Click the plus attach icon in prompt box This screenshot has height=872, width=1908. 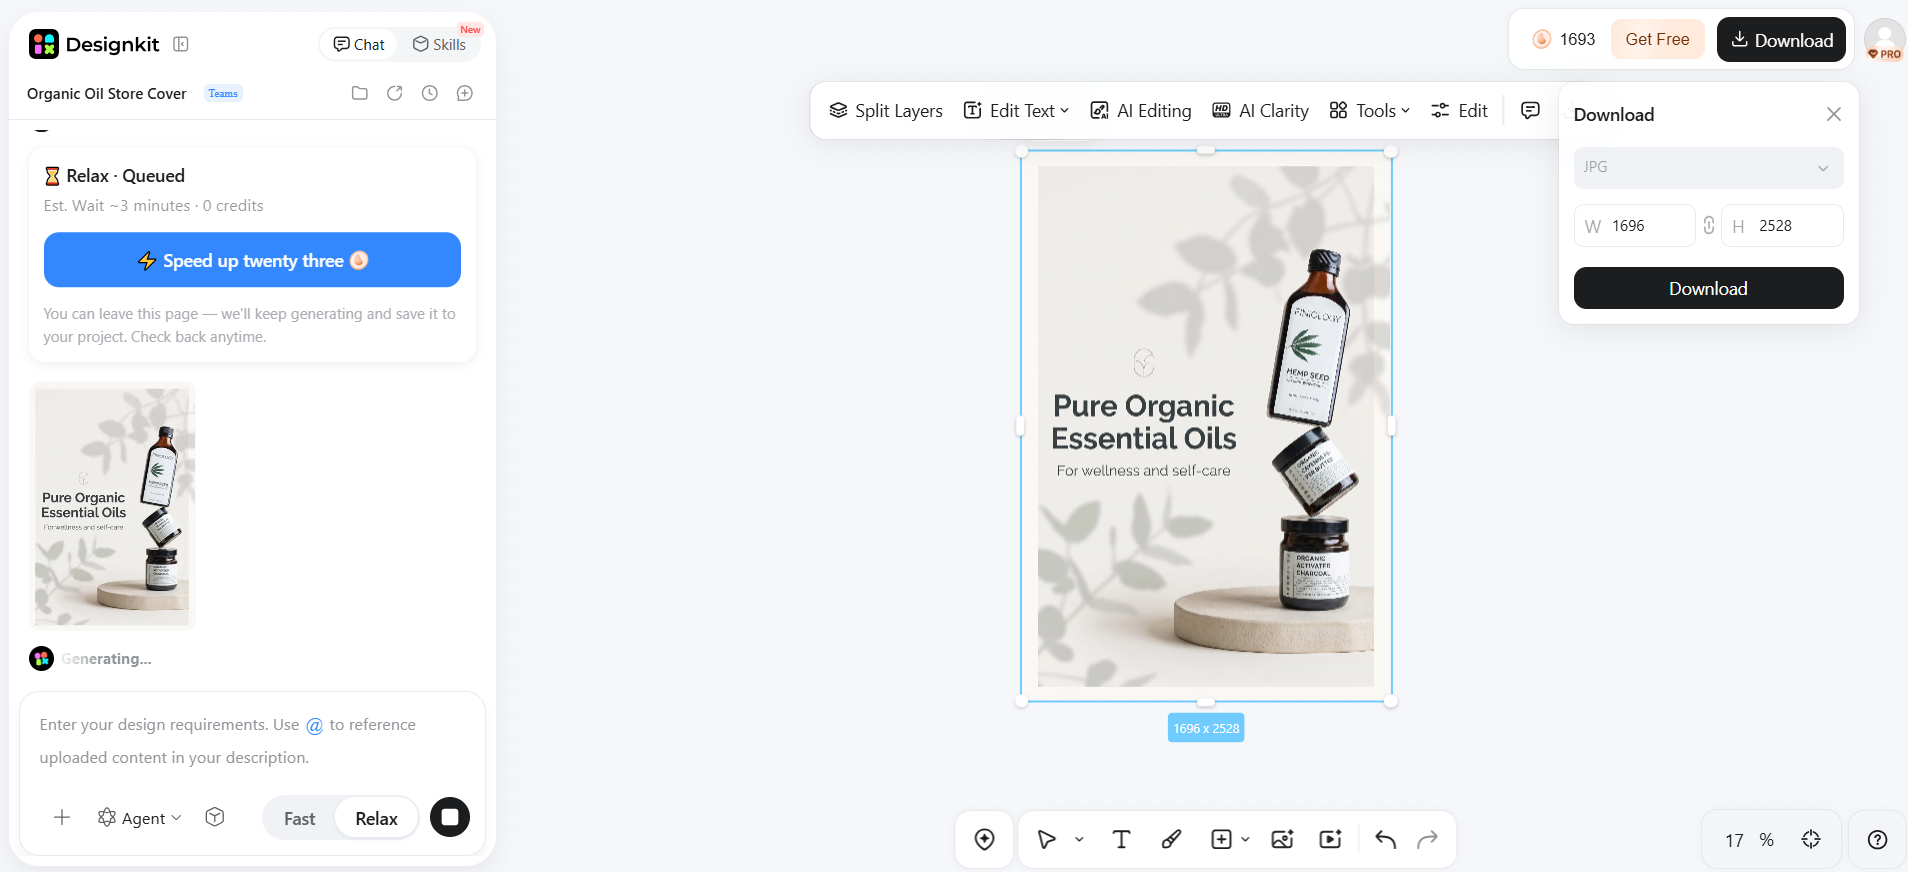point(62,817)
